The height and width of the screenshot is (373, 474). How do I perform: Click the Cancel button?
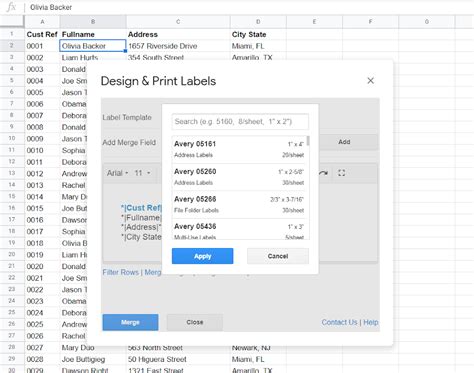278,256
